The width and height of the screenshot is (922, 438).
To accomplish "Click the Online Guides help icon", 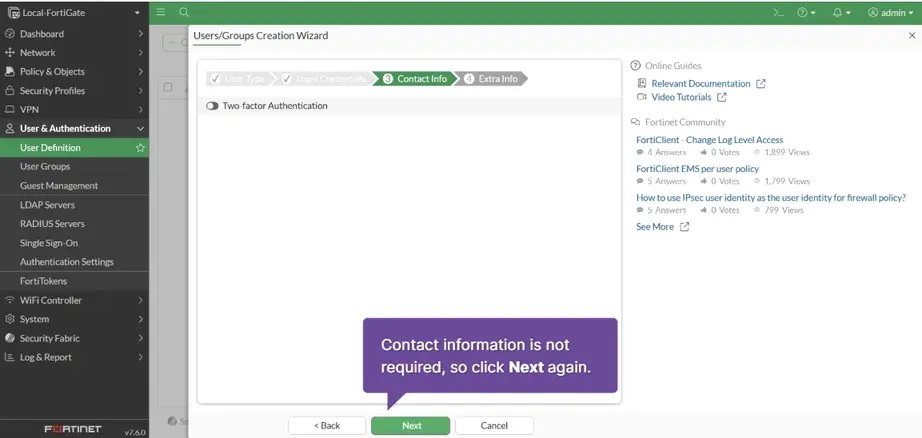I will pyautogui.click(x=635, y=65).
